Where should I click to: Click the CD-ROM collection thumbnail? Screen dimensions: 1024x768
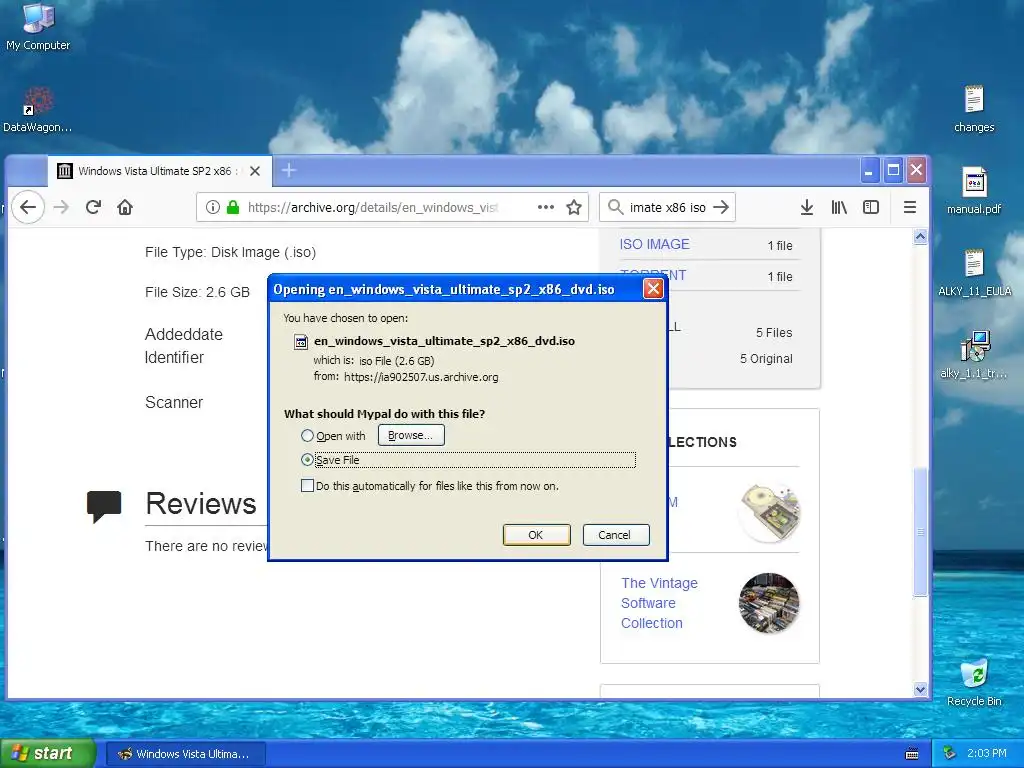click(769, 512)
